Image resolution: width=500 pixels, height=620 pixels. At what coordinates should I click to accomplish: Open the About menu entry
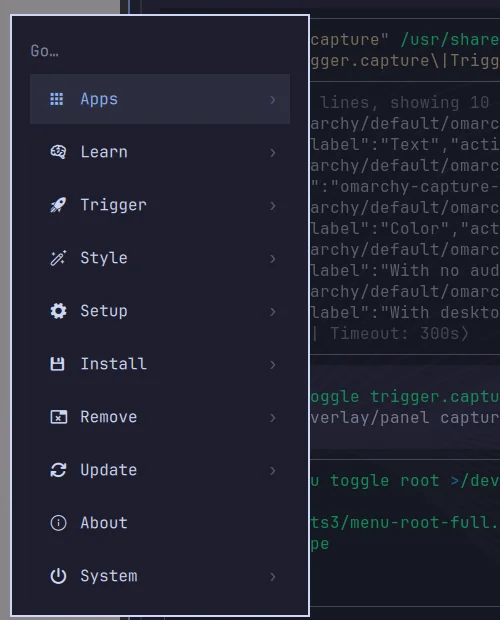[x=160, y=523]
